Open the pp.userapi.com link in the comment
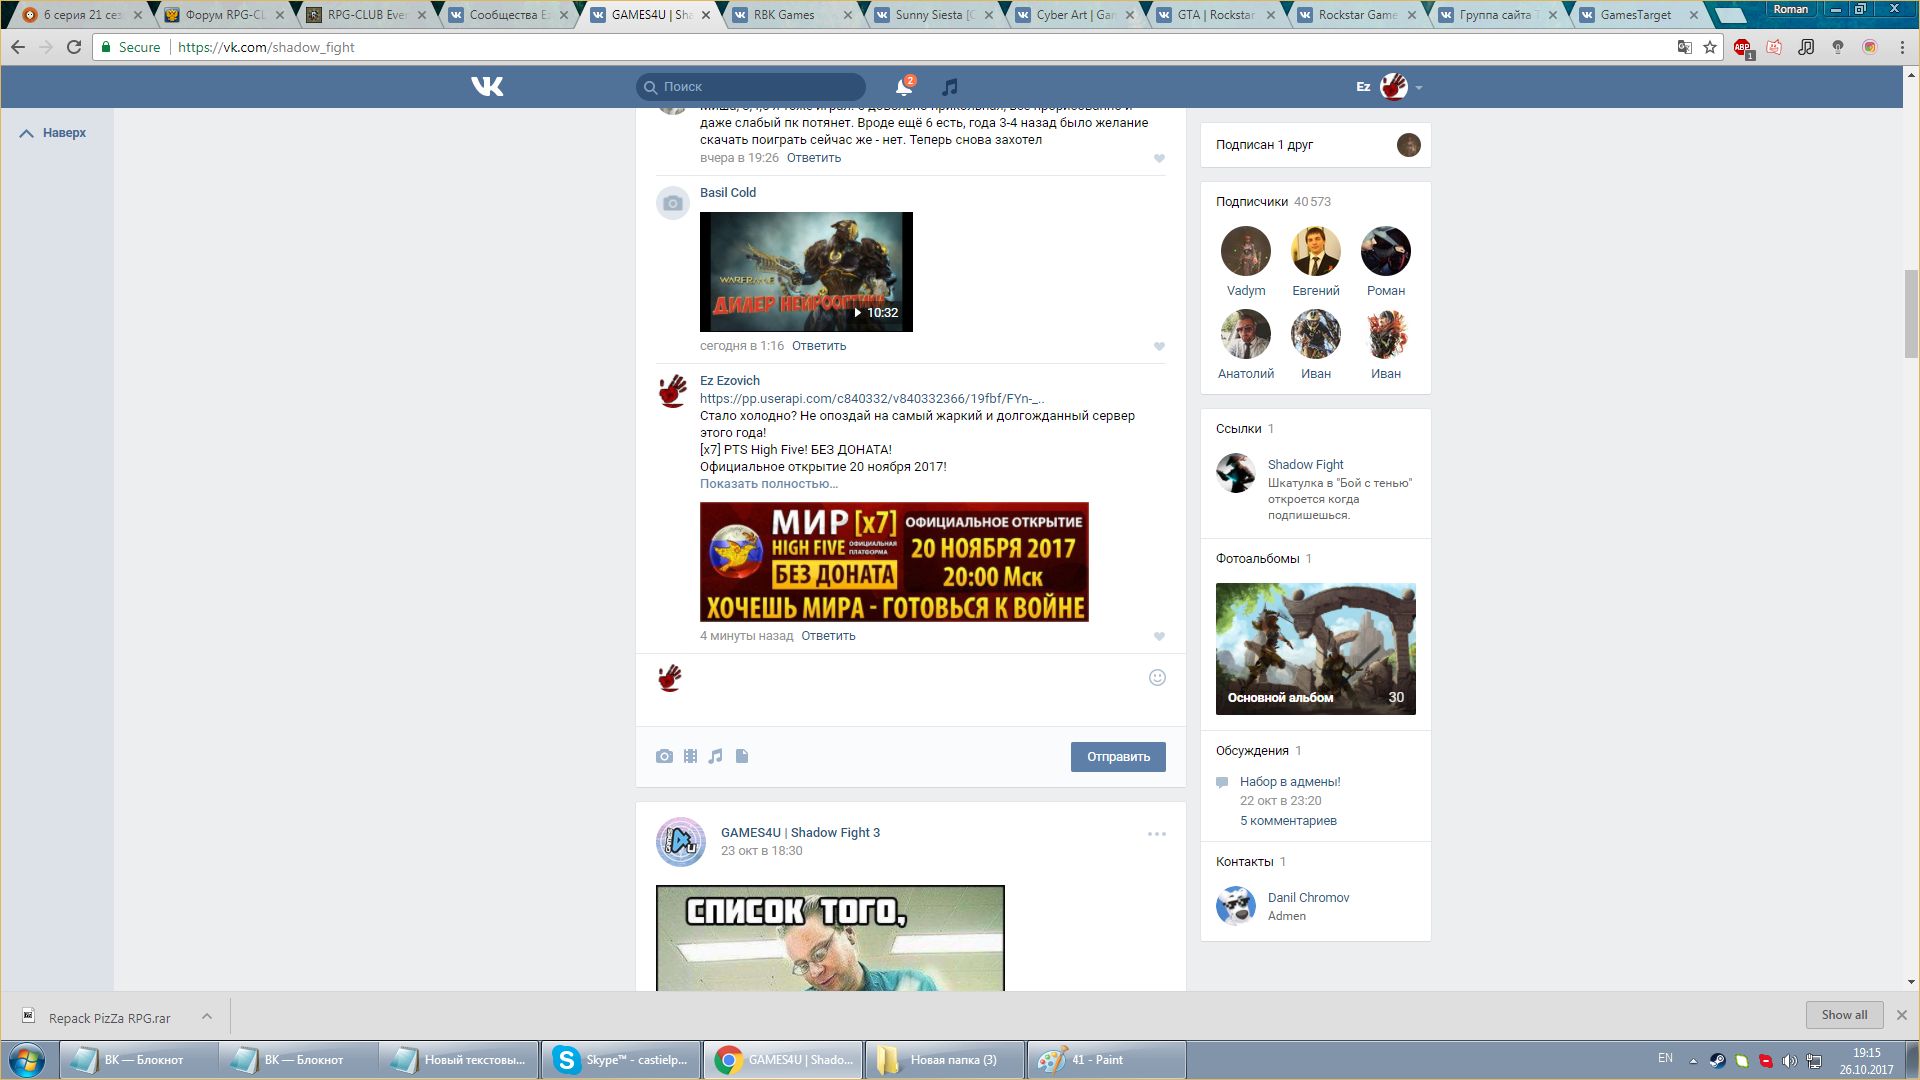The image size is (1920, 1080). point(872,399)
